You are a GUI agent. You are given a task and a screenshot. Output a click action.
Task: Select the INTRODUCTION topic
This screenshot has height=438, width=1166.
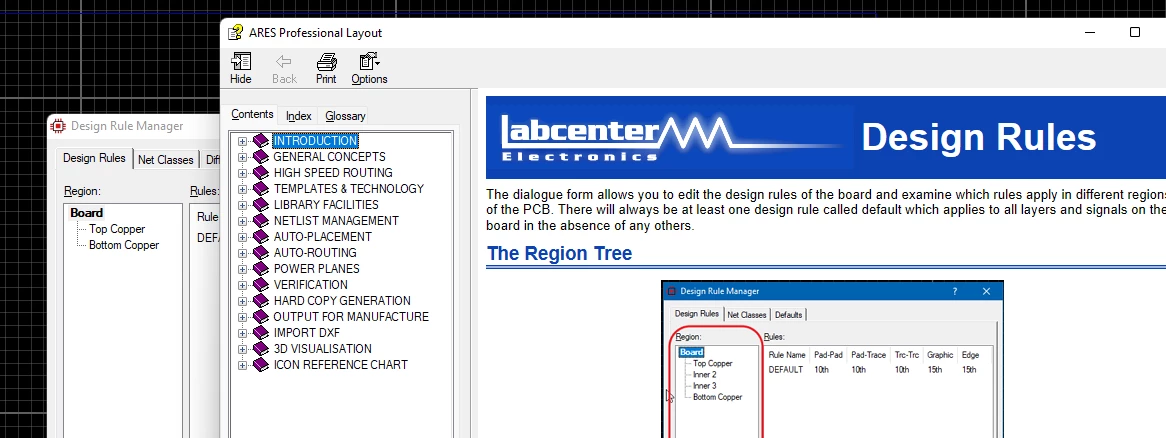(x=315, y=141)
